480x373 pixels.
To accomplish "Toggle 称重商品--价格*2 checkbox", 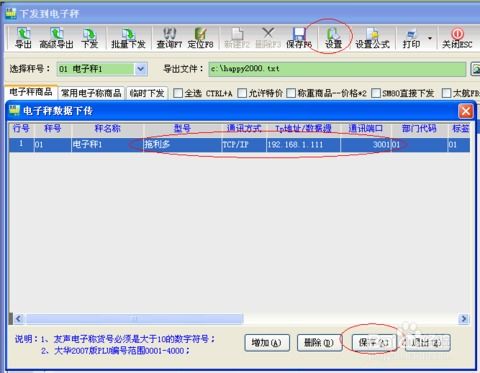I will click(291, 93).
